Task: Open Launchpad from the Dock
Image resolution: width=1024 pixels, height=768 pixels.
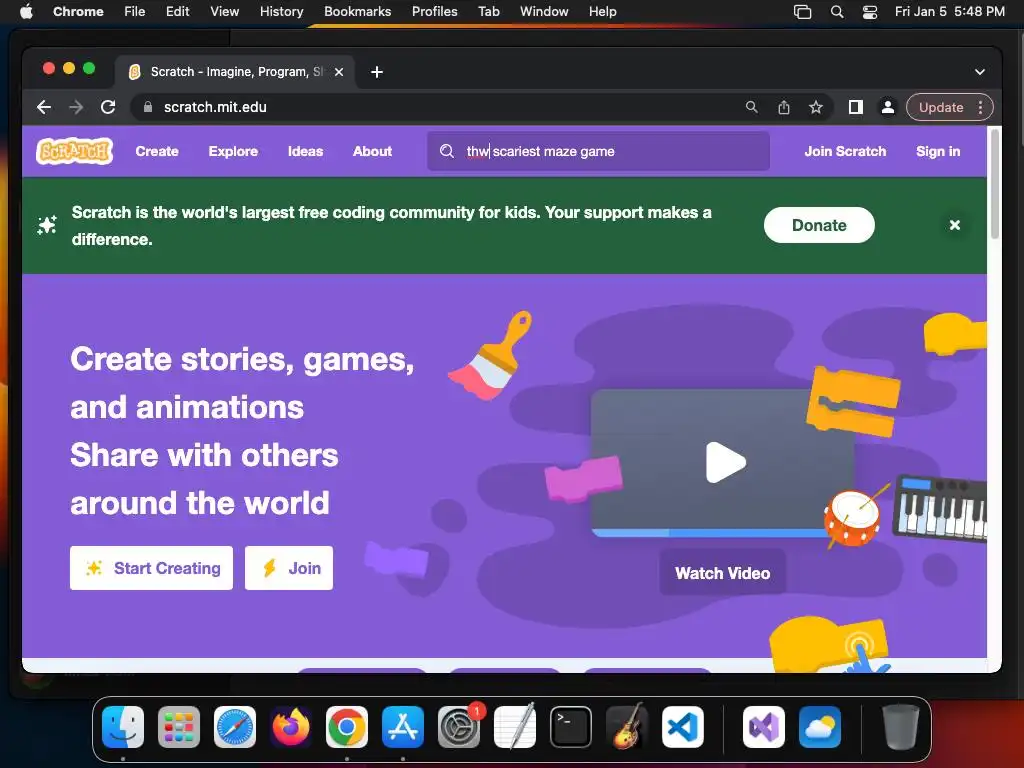Action: (x=179, y=727)
